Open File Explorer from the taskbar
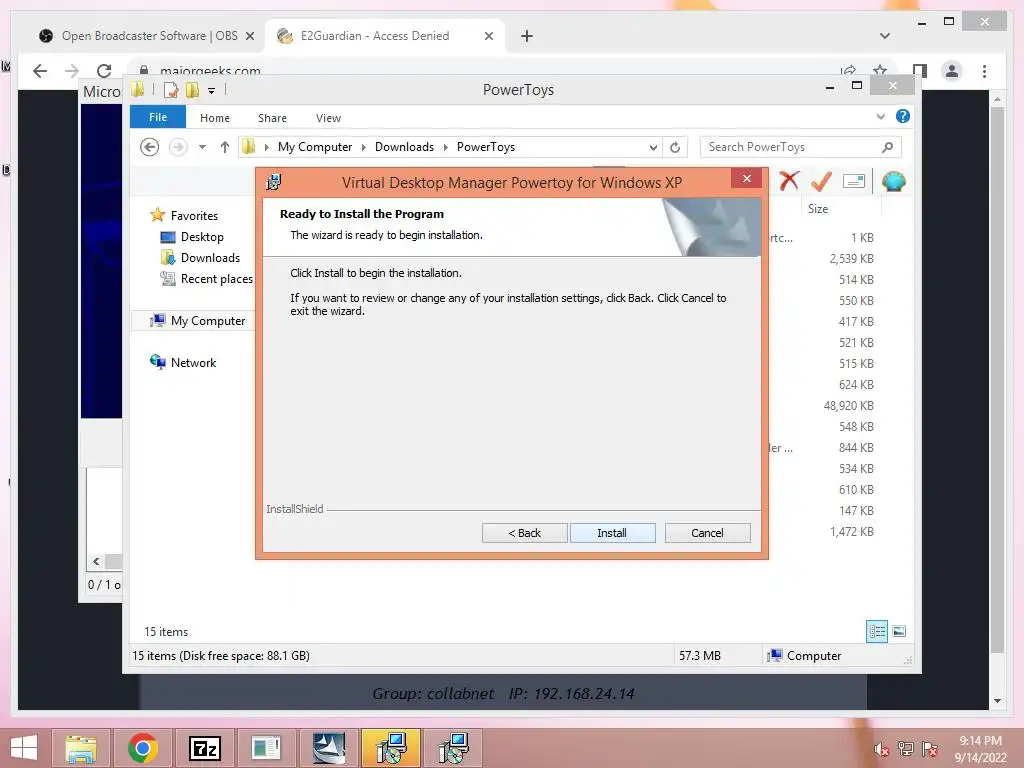 81,748
